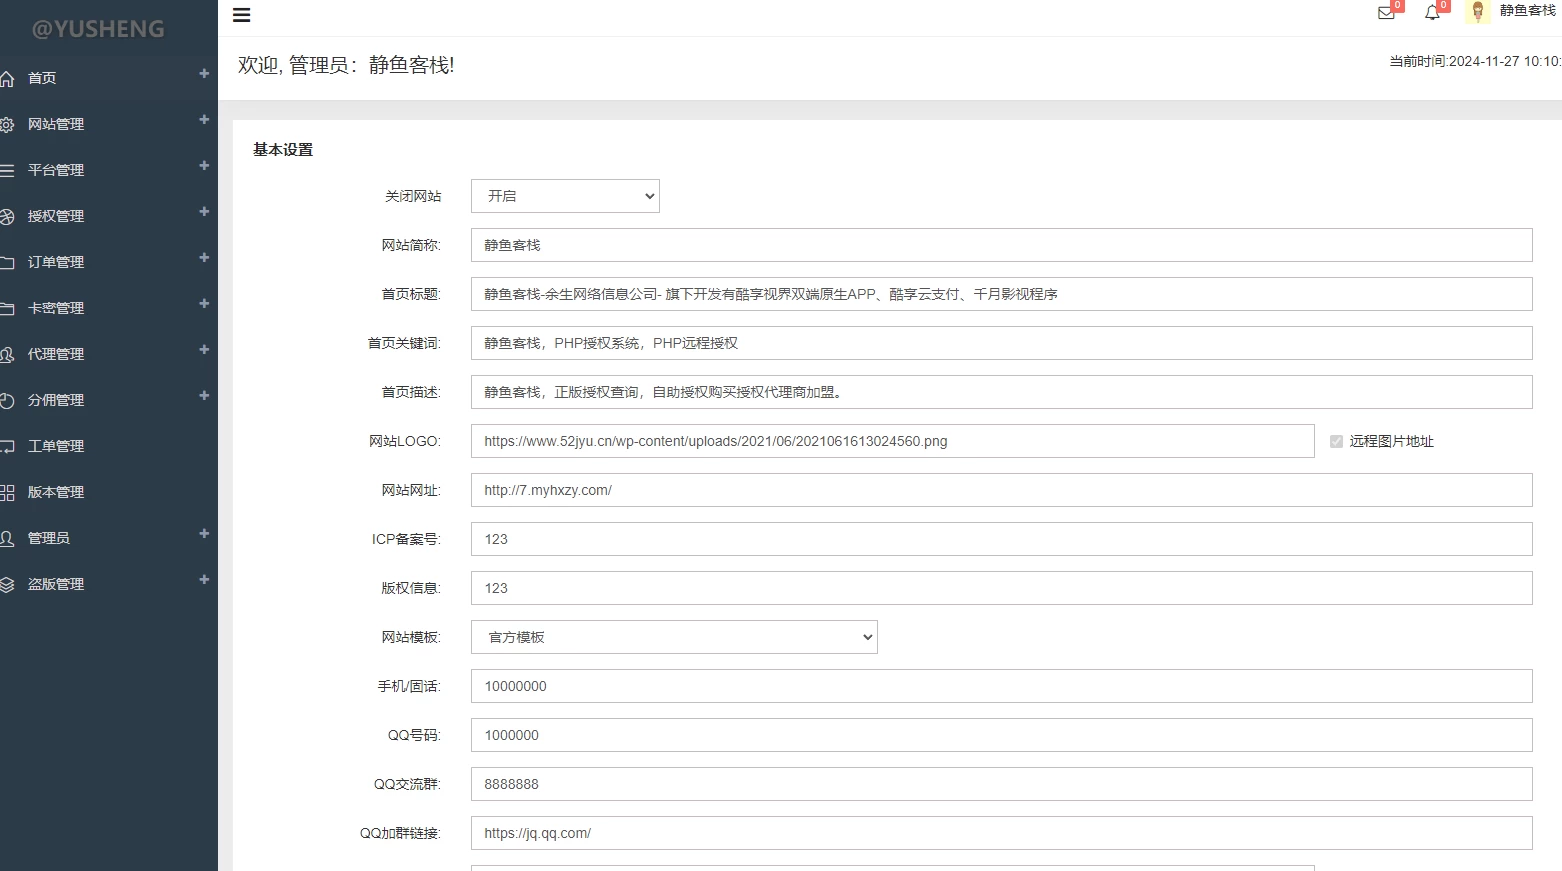
Task: Click the hamburger menu toggle icon
Action: (x=241, y=15)
